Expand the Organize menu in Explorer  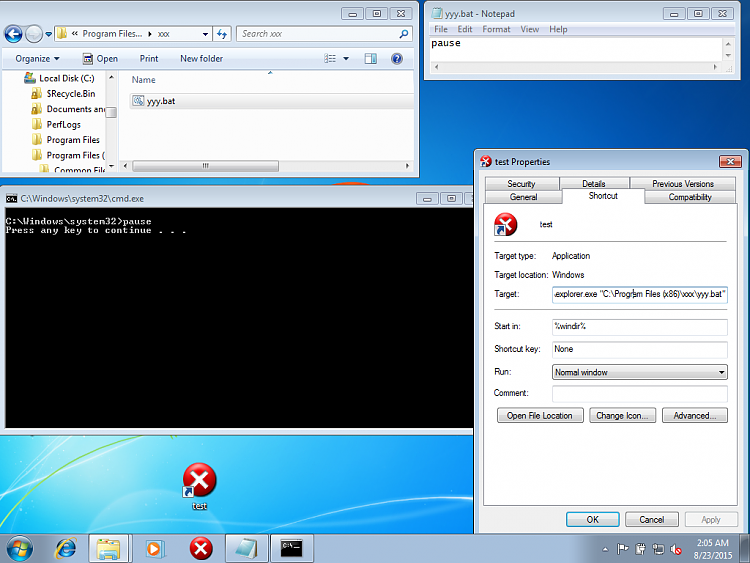[38, 59]
